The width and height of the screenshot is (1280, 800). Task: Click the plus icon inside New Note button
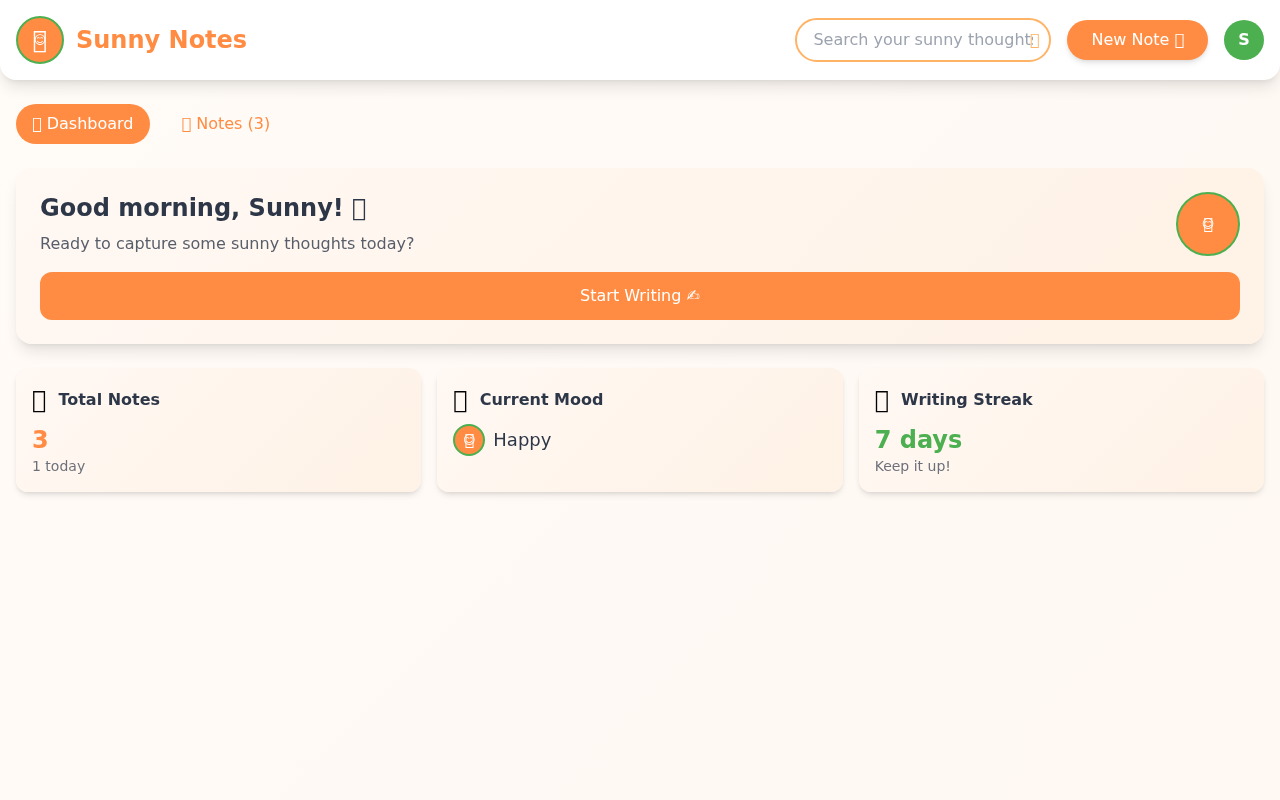coord(1180,40)
